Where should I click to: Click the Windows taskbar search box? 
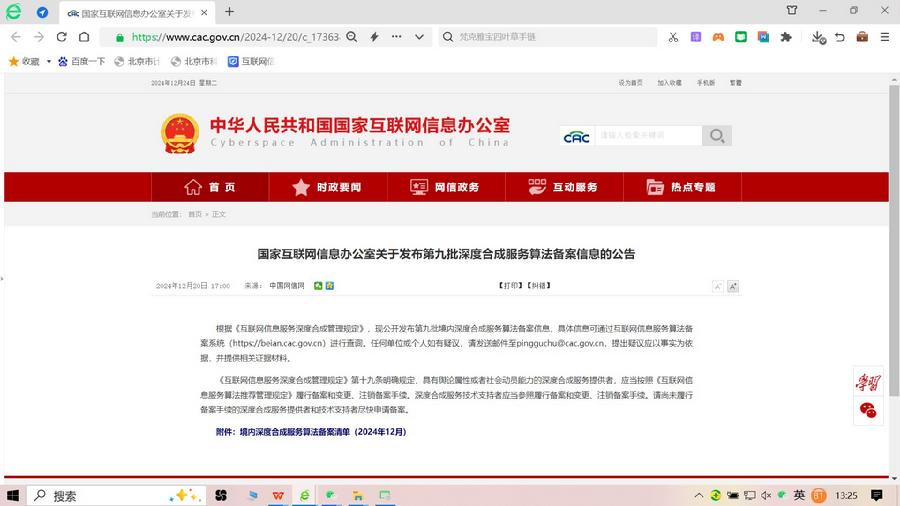(117, 496)
